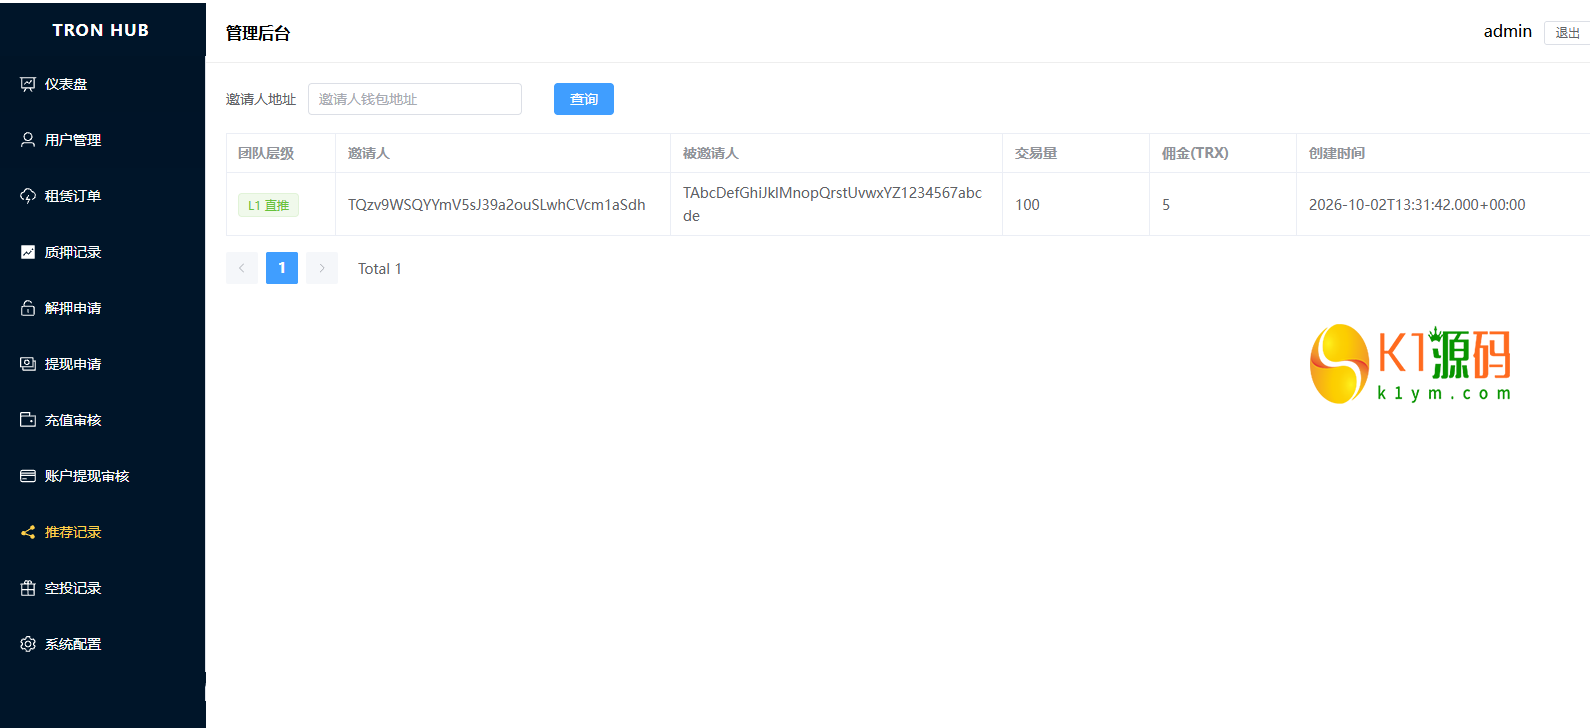This screenshot has width=1590, height=728.
Task: Focus the 邀请人钱包地址 input field
Action: [415, 99]
